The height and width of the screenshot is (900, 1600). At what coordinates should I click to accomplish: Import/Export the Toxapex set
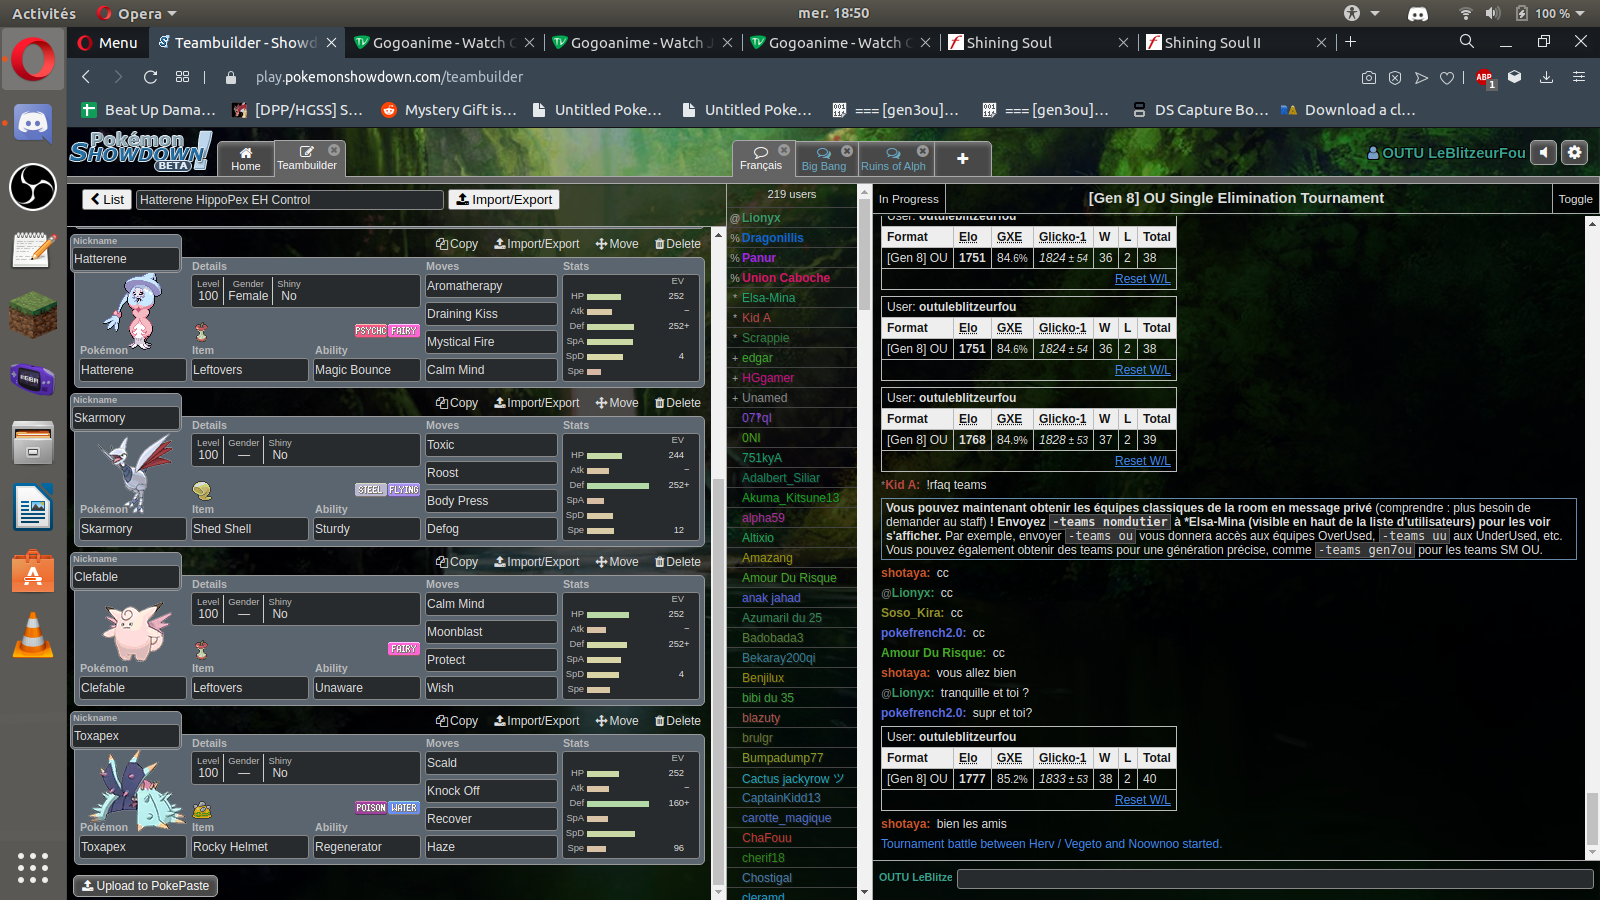click(x=537, y=721)
